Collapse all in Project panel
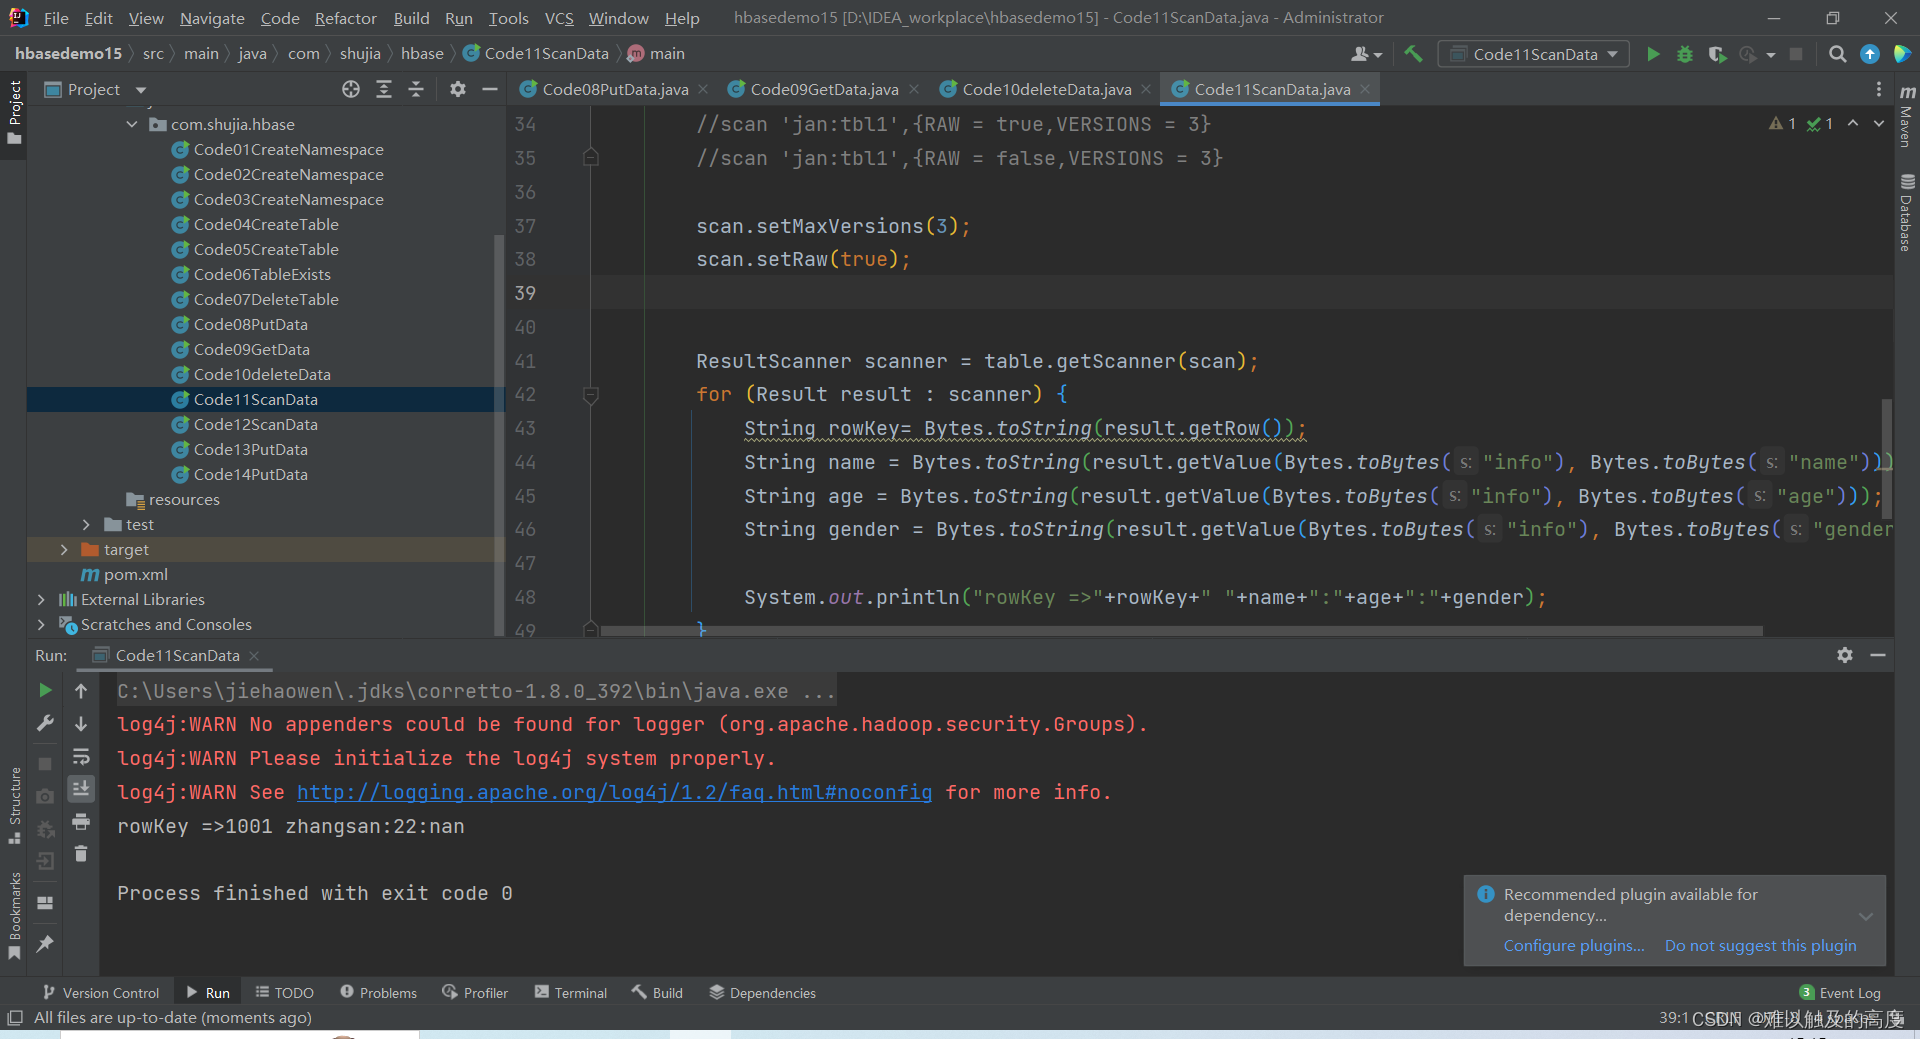The height and width of the screenshot is (1039, 1920). 416,90
